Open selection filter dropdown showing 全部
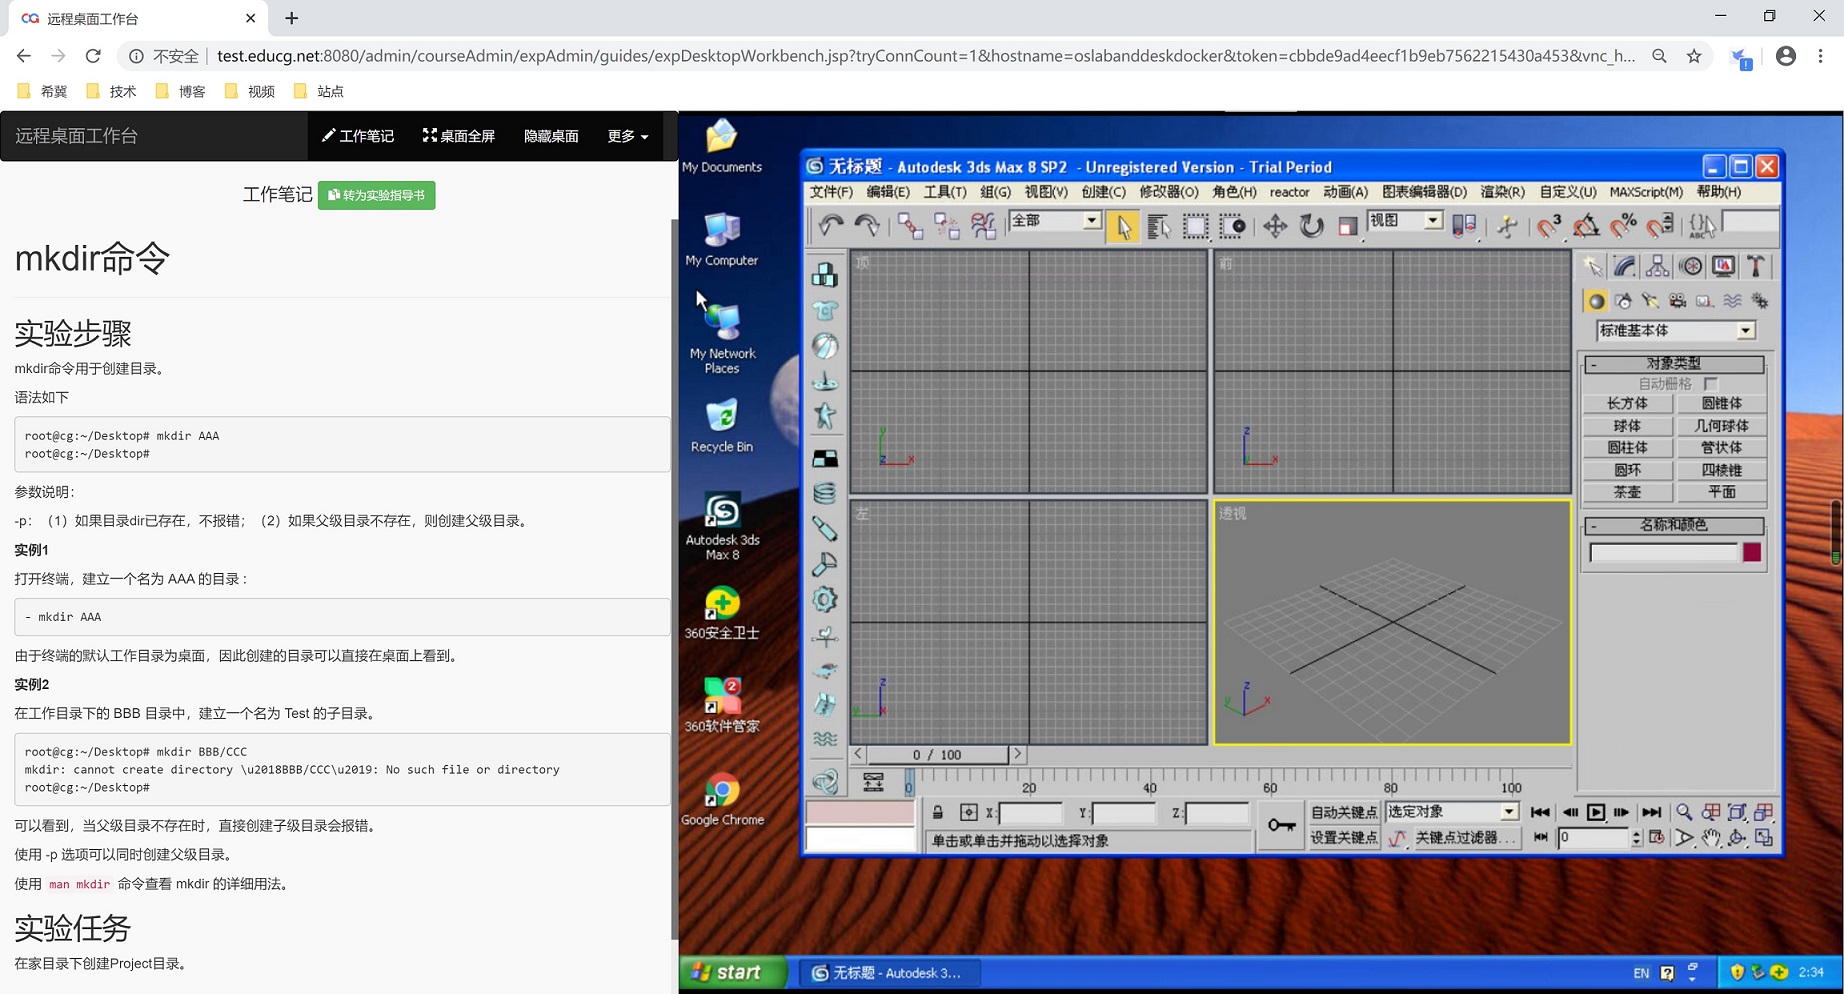Image resolution: width=1844 pixels, height=994 pixels. pos(1055,221)
